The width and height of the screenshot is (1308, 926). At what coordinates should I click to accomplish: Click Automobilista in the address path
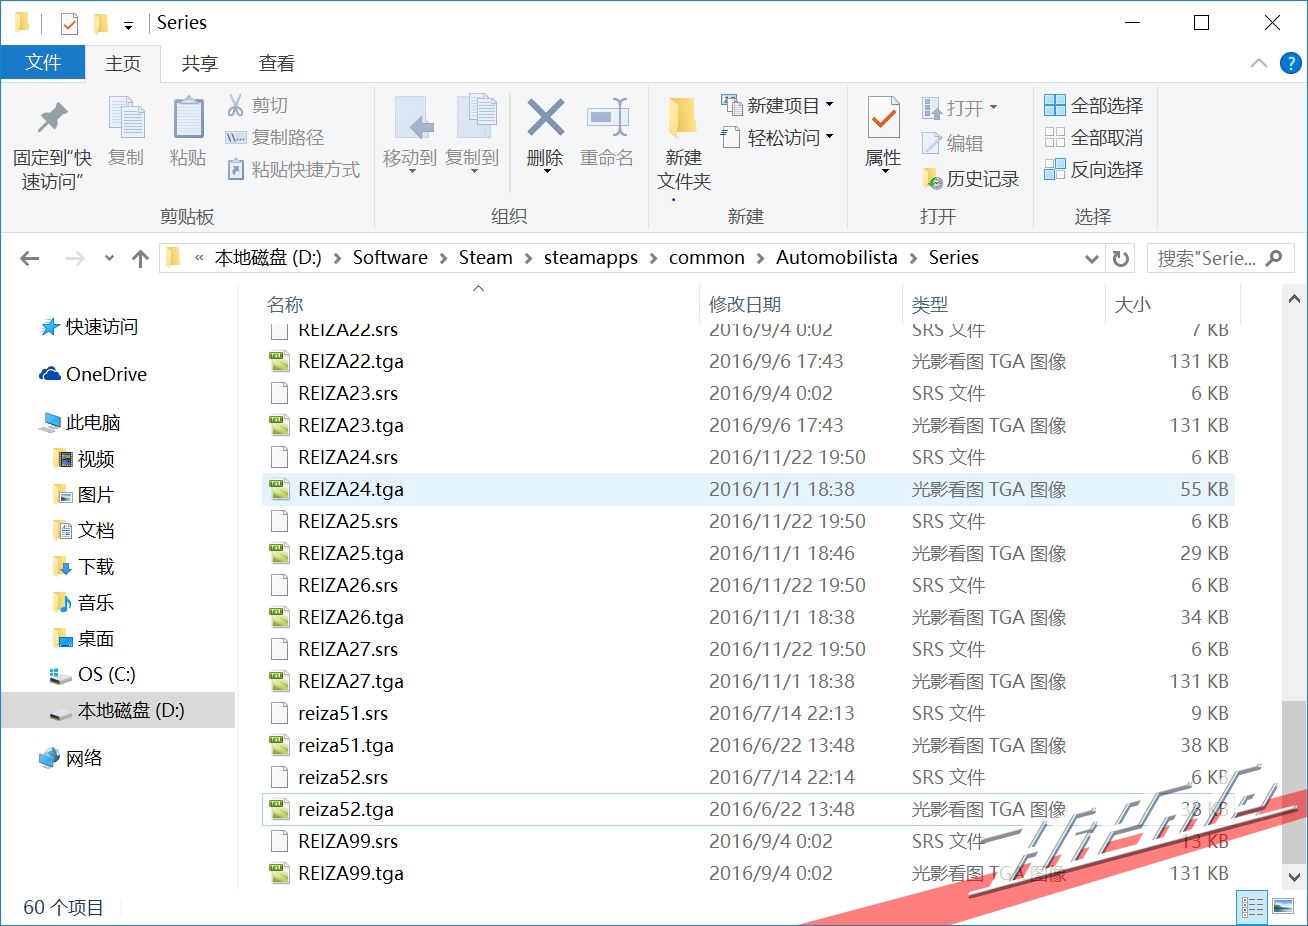837,258
